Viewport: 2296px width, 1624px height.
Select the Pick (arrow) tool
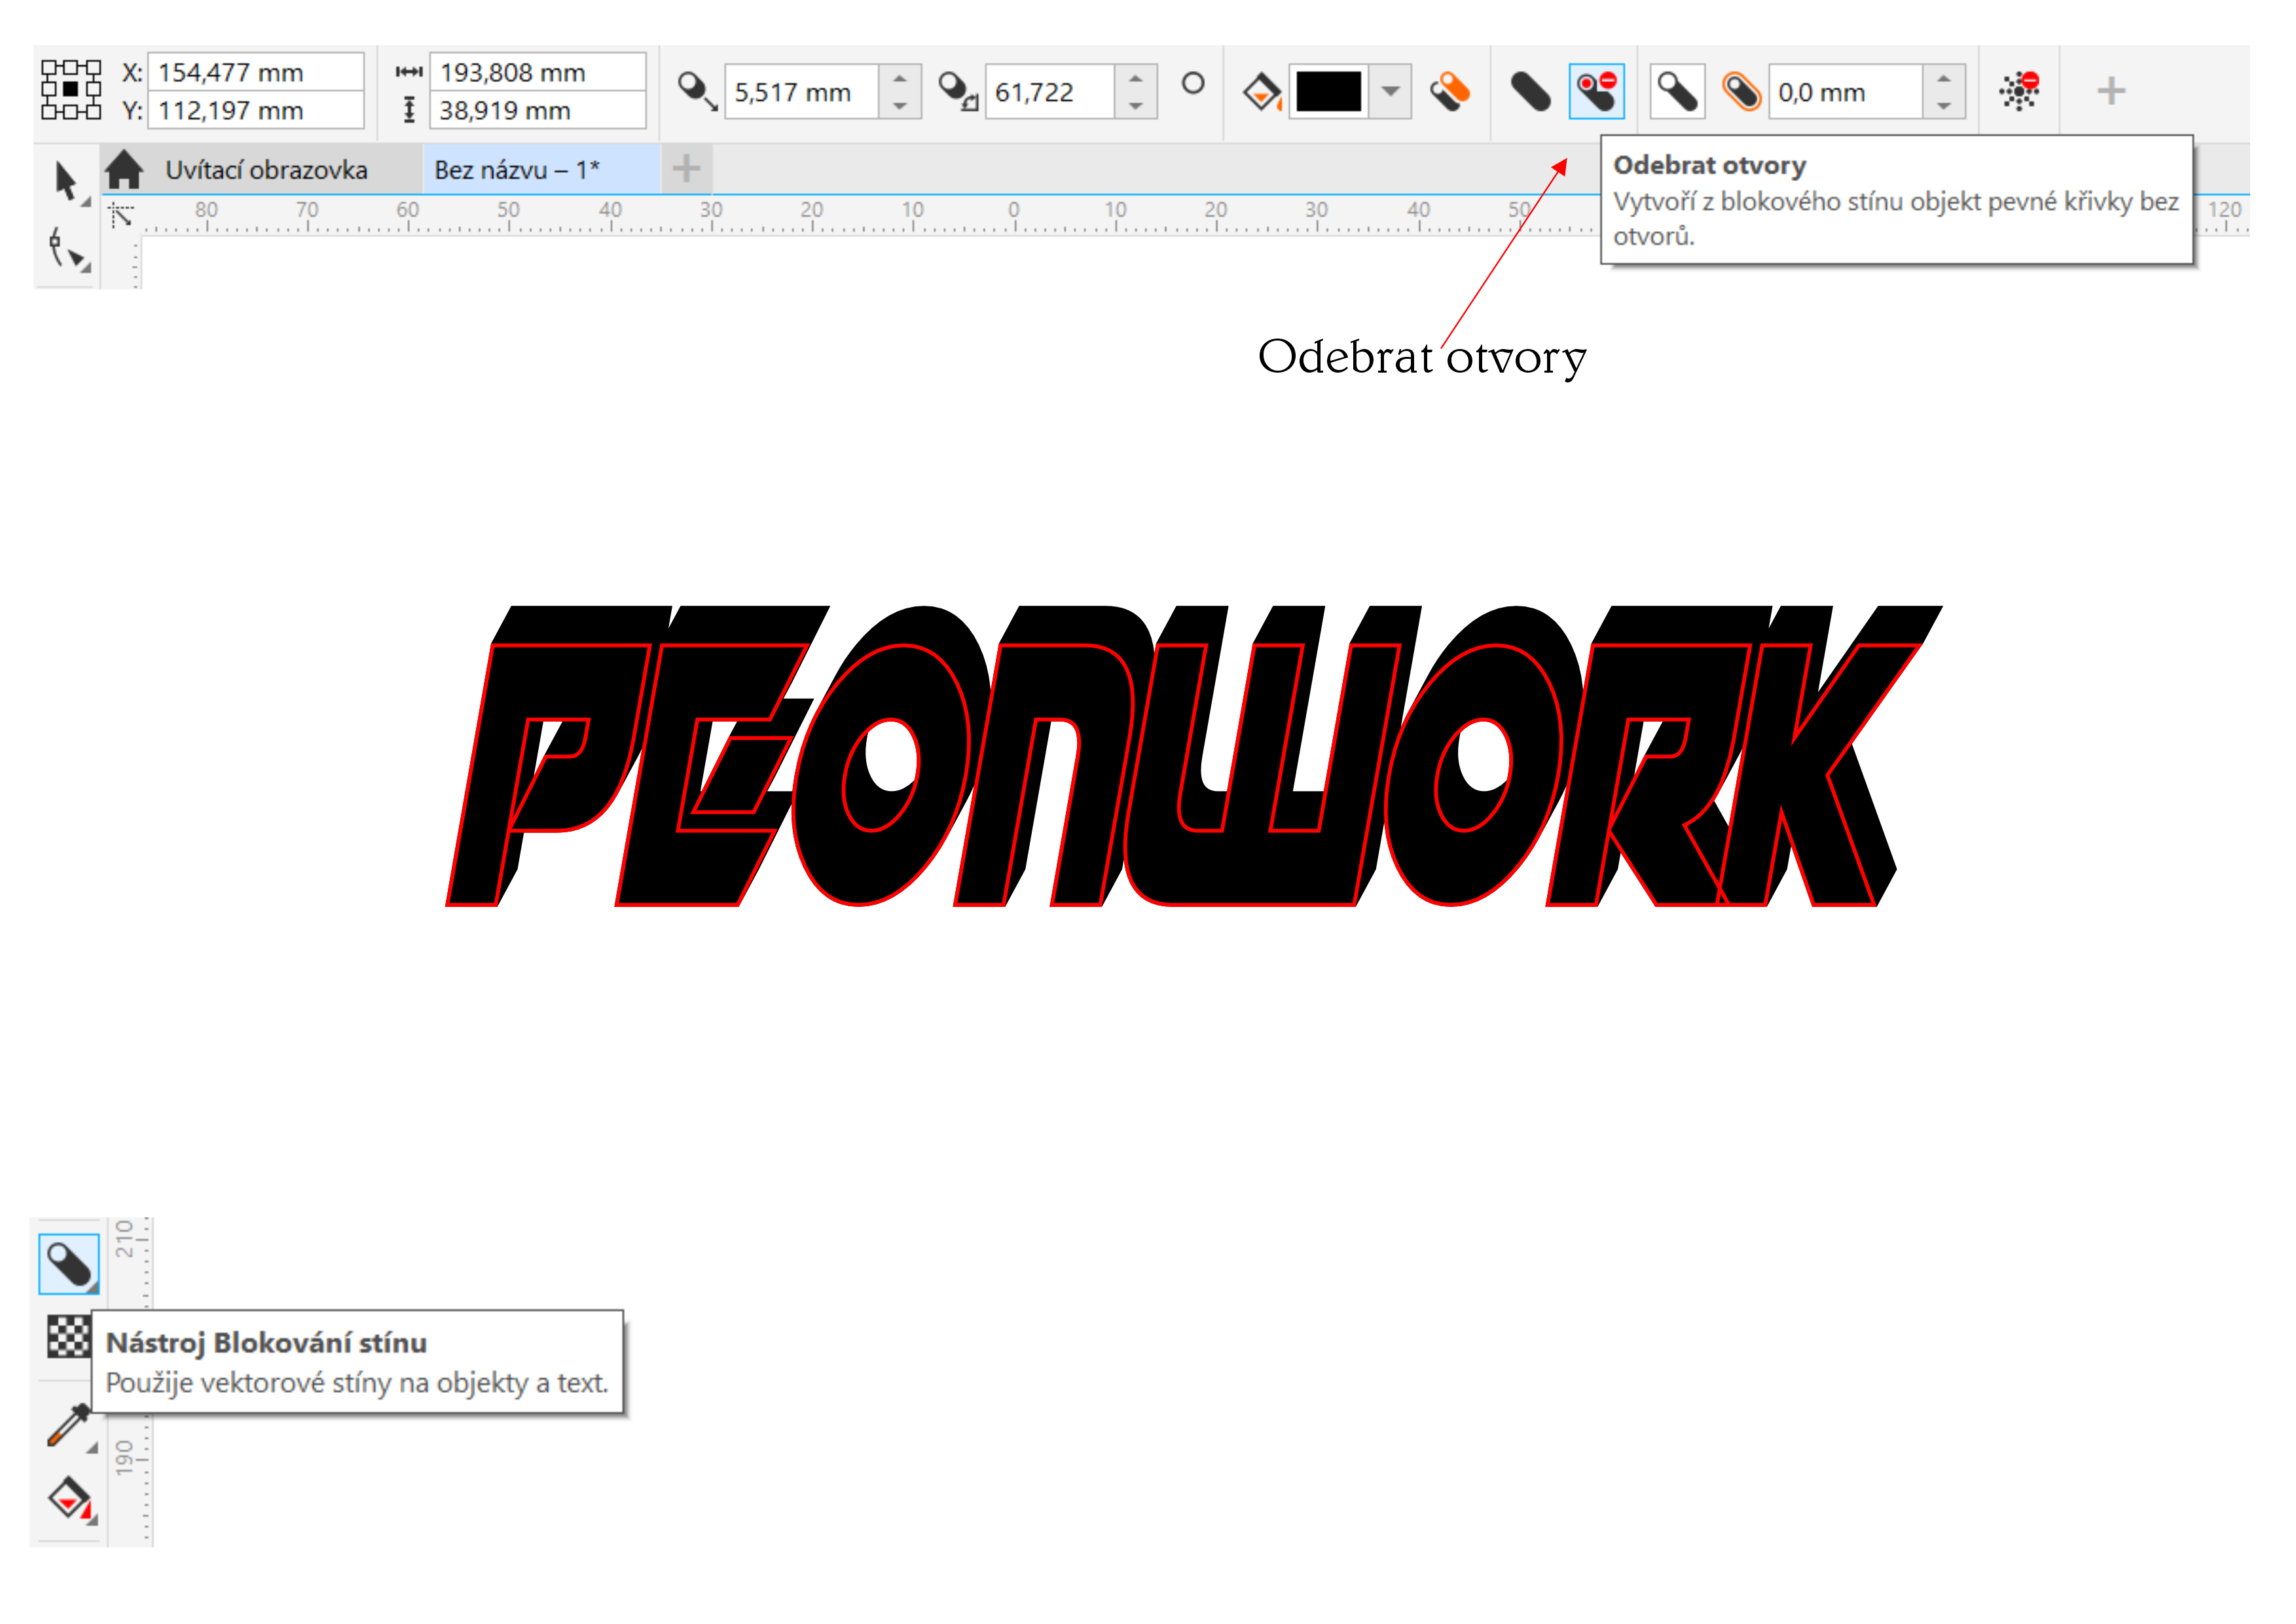(66, 182)
